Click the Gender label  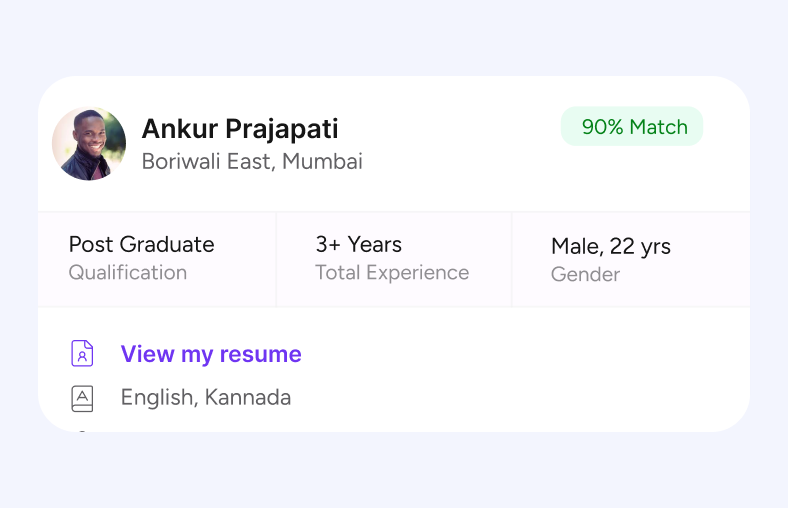(585, 274)
